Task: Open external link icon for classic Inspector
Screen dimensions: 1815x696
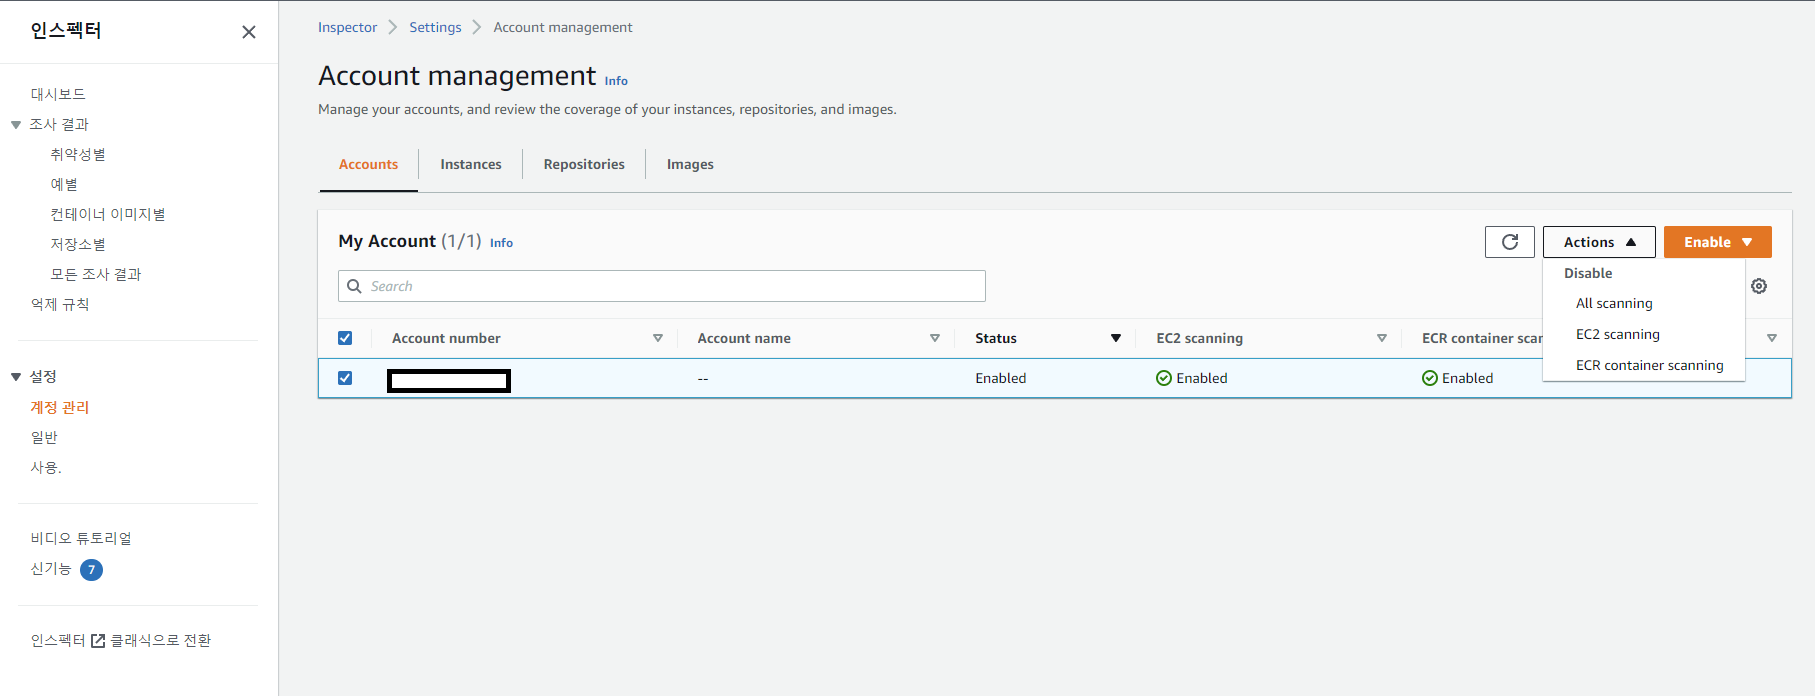Action: [98, 641]
